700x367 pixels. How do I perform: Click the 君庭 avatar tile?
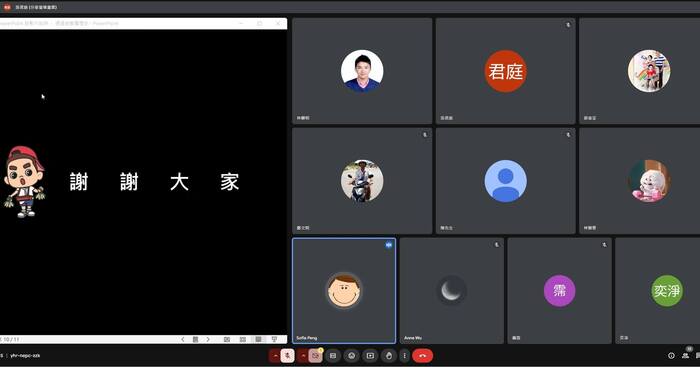point(505,71)
